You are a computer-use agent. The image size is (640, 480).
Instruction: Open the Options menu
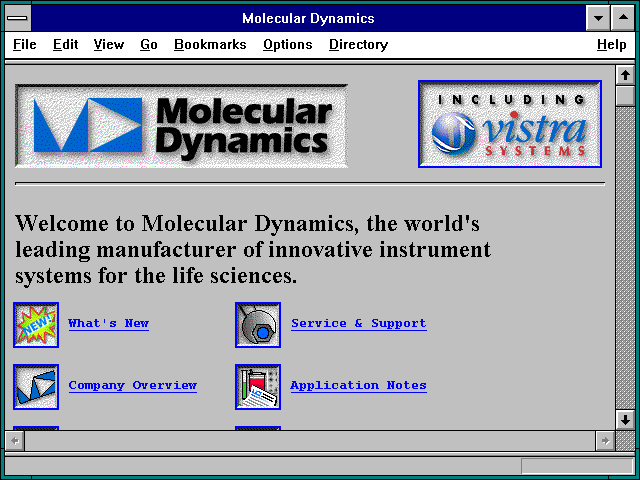287,44
